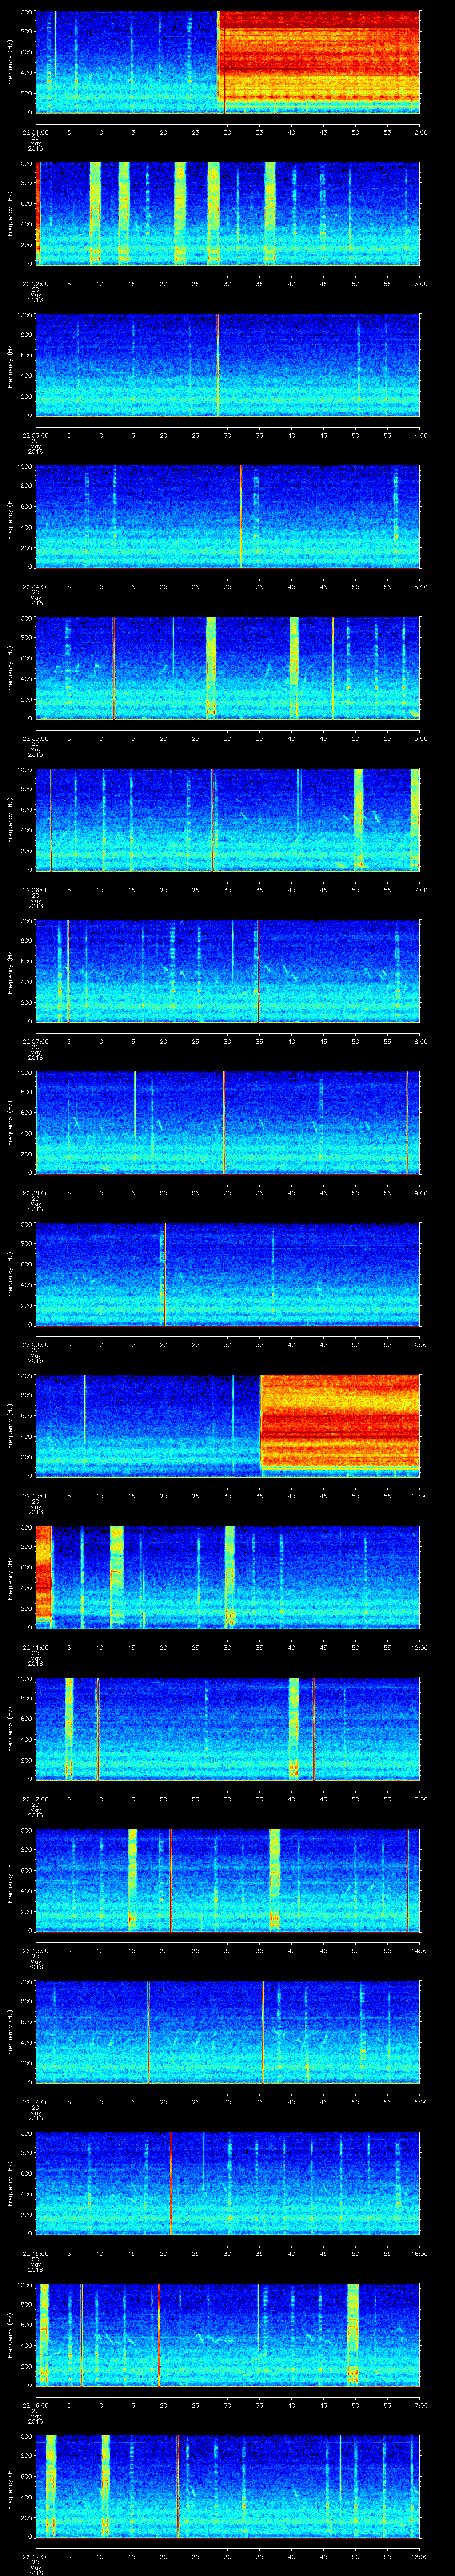Click the 45-second tick label under the 22:08 panel
This screenshot has height=2576, width=455.
(324, 1192)
